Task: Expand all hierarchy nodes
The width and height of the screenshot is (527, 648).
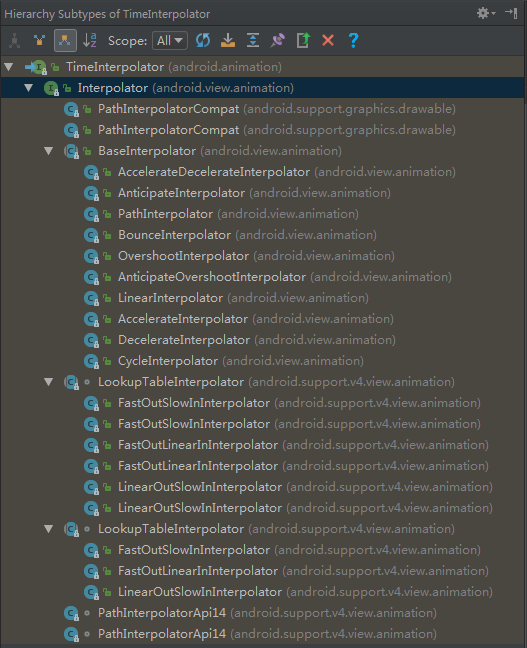Action: [253, 40]
